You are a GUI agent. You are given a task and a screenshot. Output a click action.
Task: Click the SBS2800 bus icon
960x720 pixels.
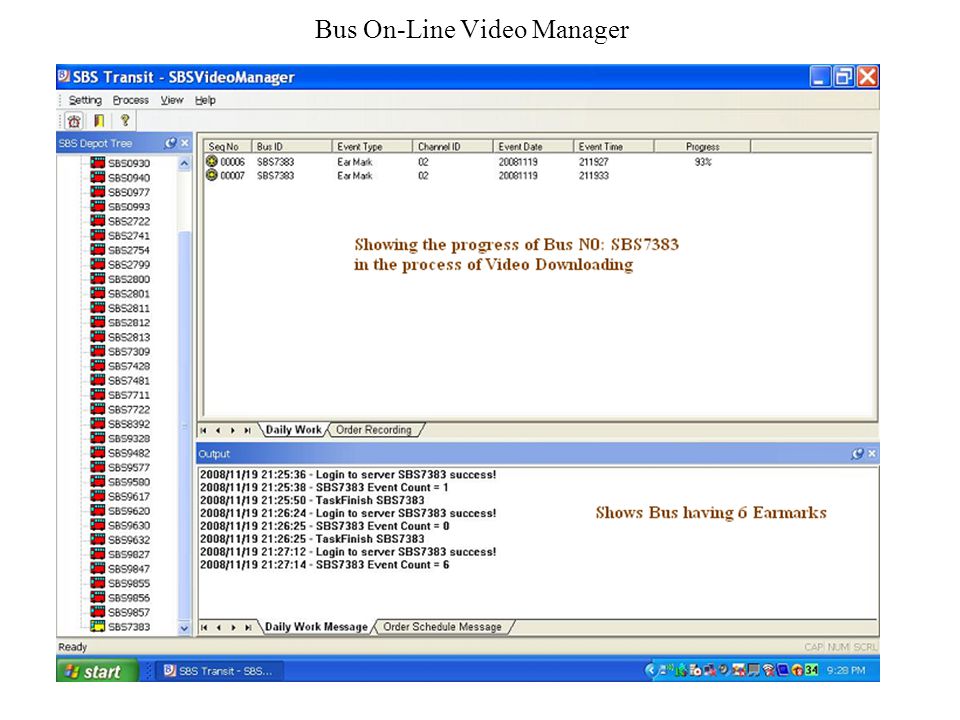[x=97, y=279]
